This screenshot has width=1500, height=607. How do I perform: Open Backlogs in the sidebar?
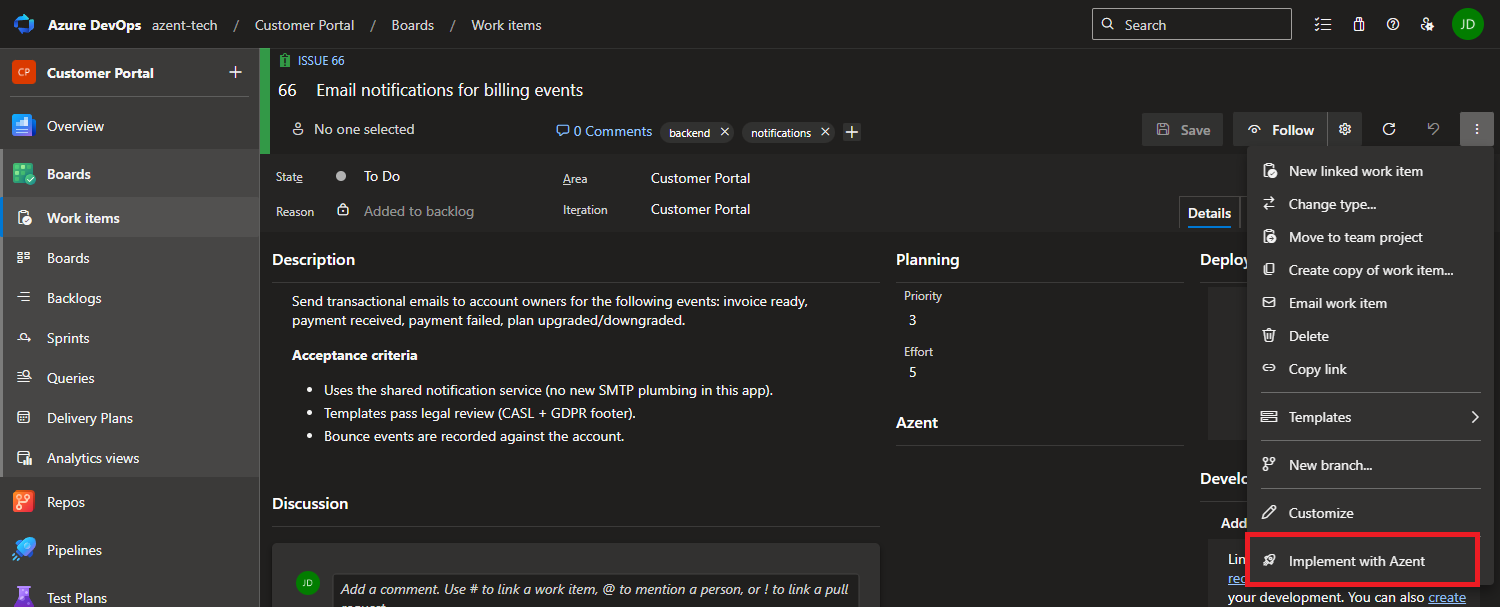click(129, 298)
